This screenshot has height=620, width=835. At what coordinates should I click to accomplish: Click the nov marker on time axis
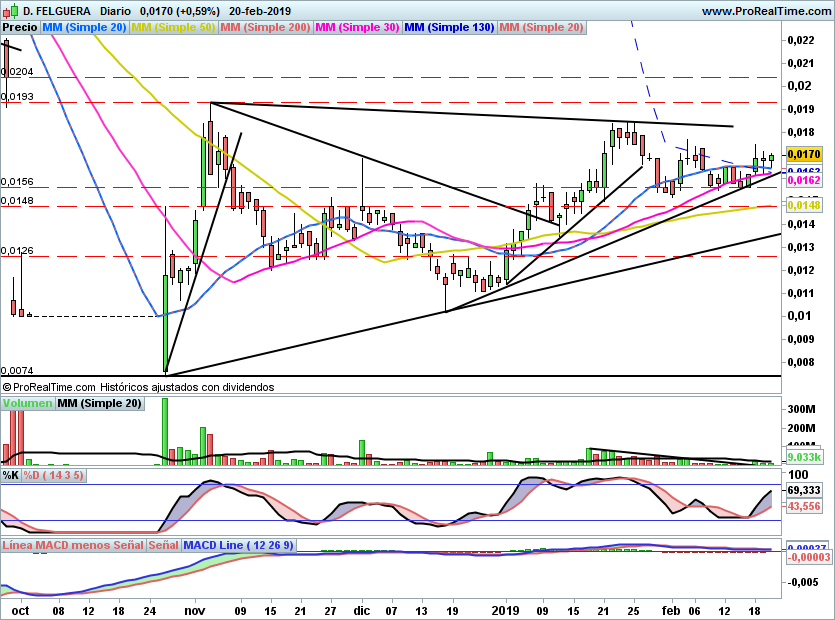(194, 610)
